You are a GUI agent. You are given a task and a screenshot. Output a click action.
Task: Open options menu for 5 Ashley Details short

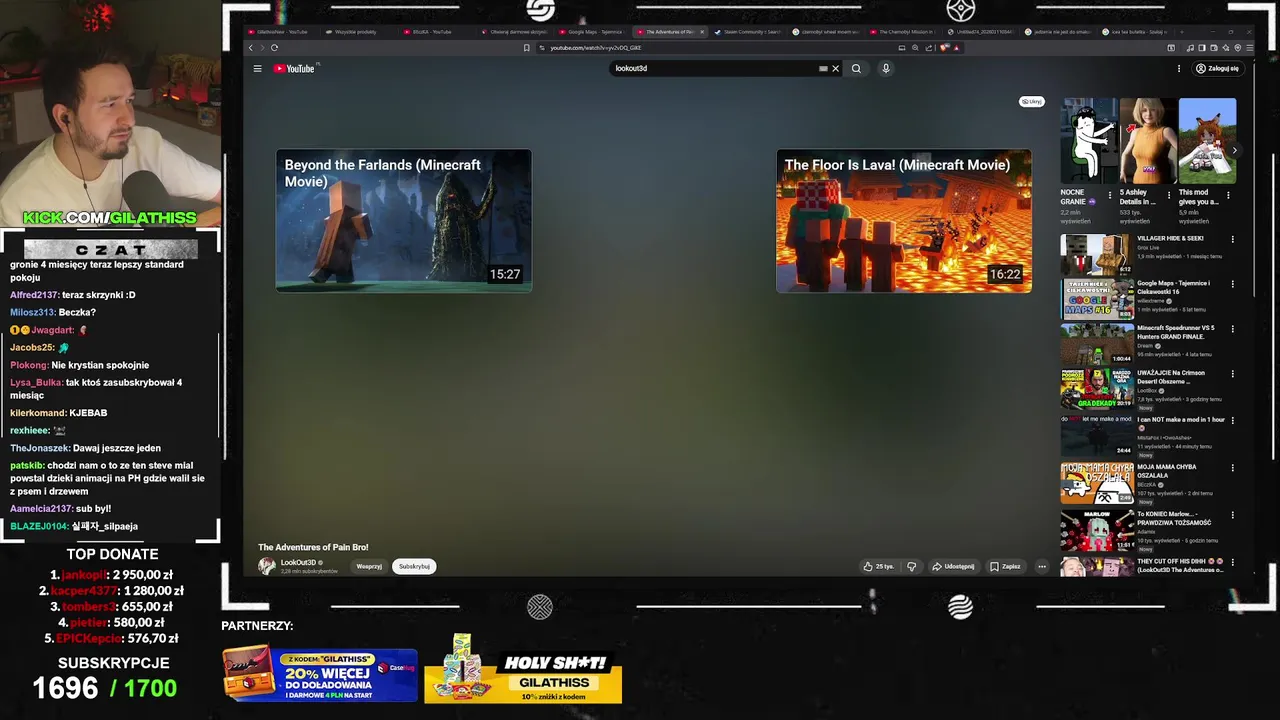pyautogui.click(x=1169, y=196)
